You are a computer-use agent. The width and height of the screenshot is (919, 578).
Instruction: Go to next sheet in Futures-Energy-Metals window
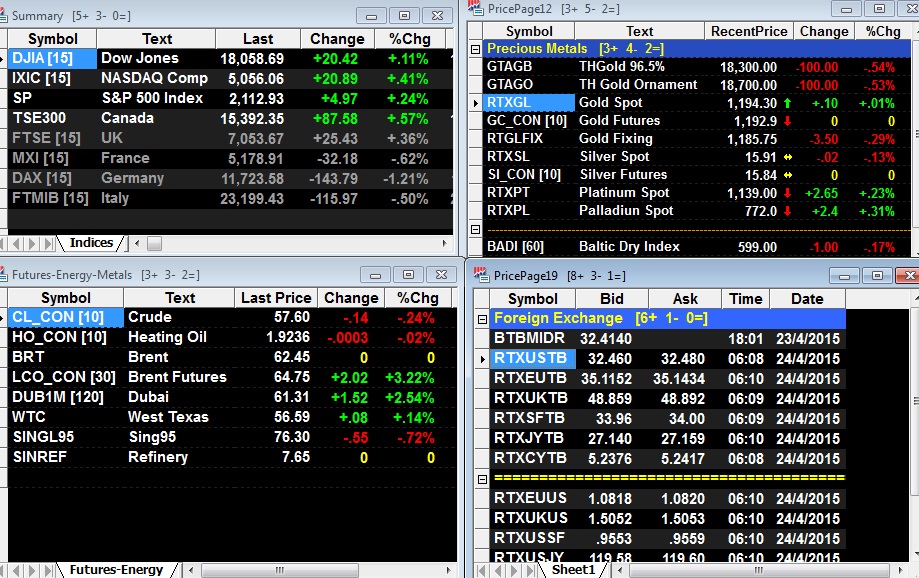pos(32,570)
